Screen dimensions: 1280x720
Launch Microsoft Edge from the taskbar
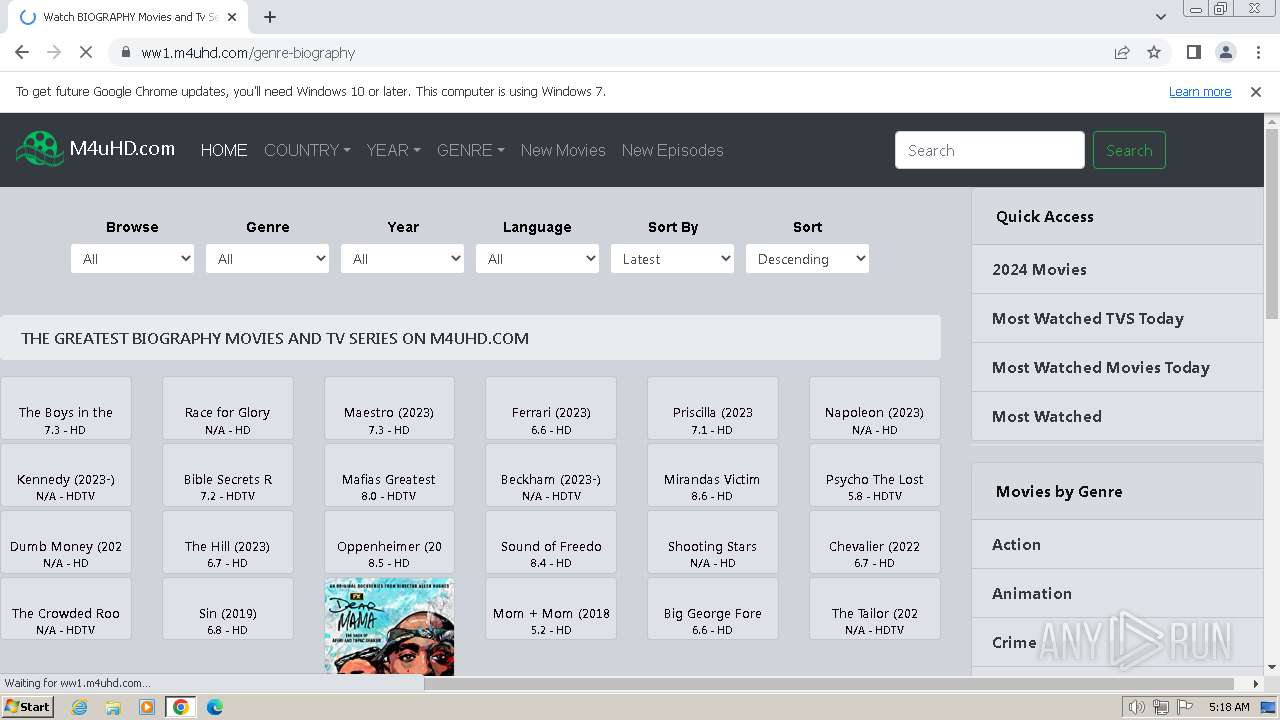click(x=215, y=707)
